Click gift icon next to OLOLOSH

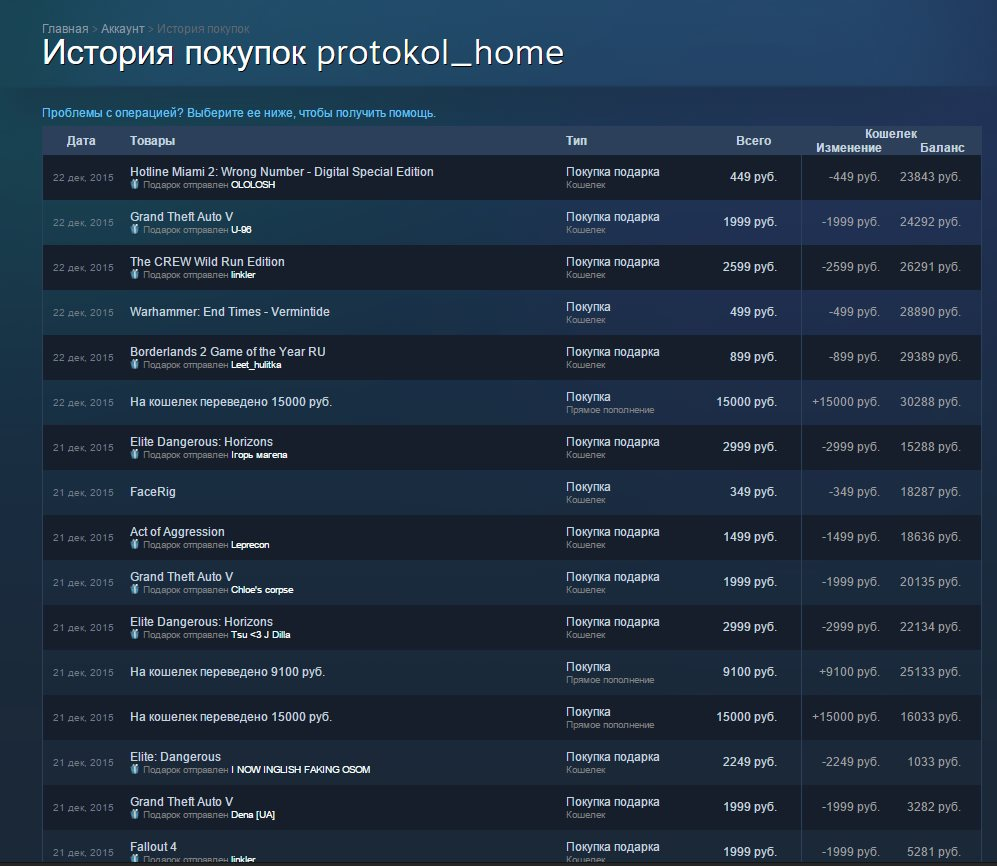coord(134,184)
